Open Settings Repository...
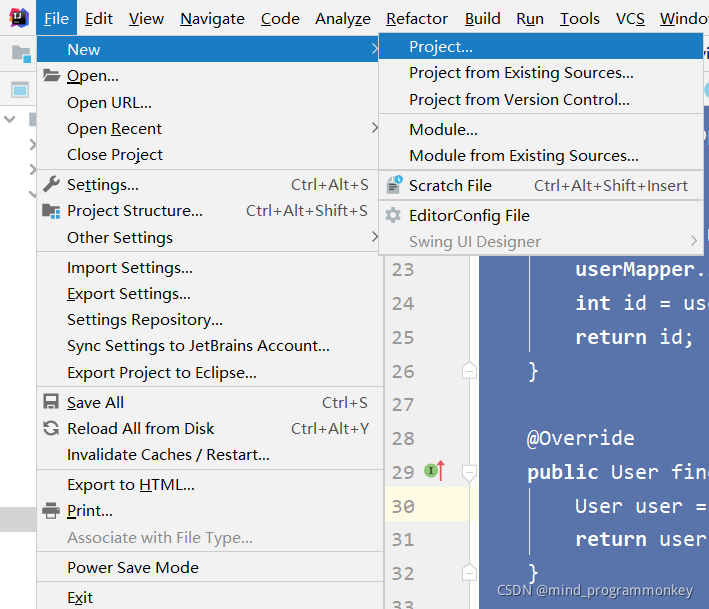 point(210,320)
